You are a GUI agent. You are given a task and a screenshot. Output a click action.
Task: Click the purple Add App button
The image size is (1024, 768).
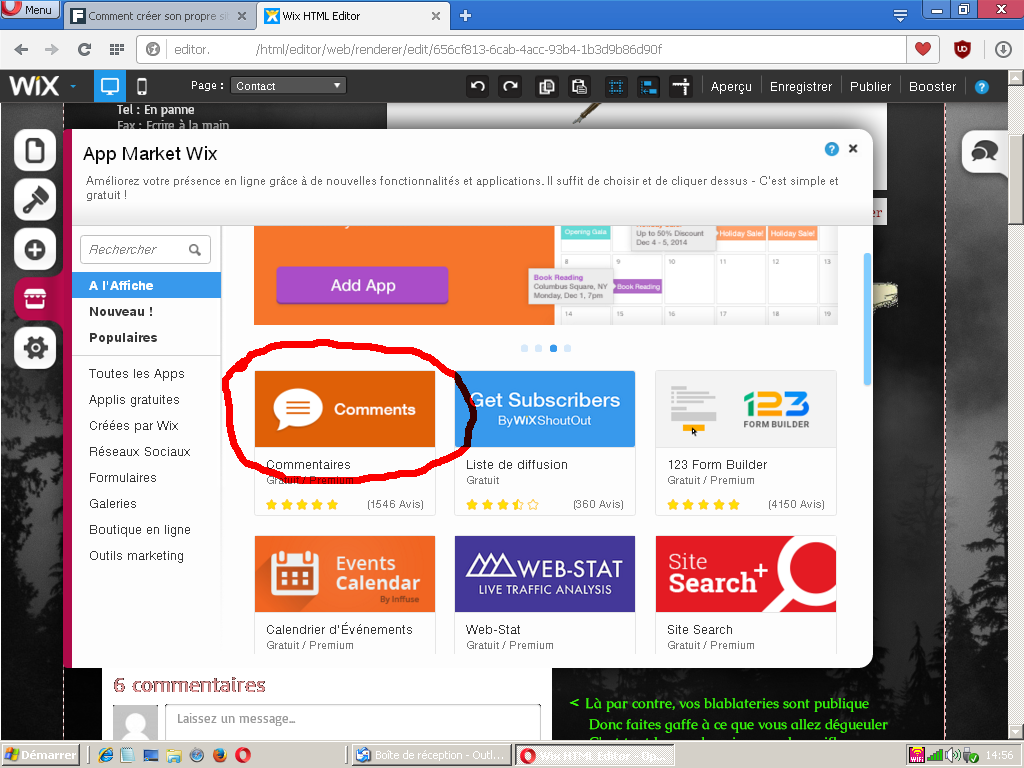(362, 285)
